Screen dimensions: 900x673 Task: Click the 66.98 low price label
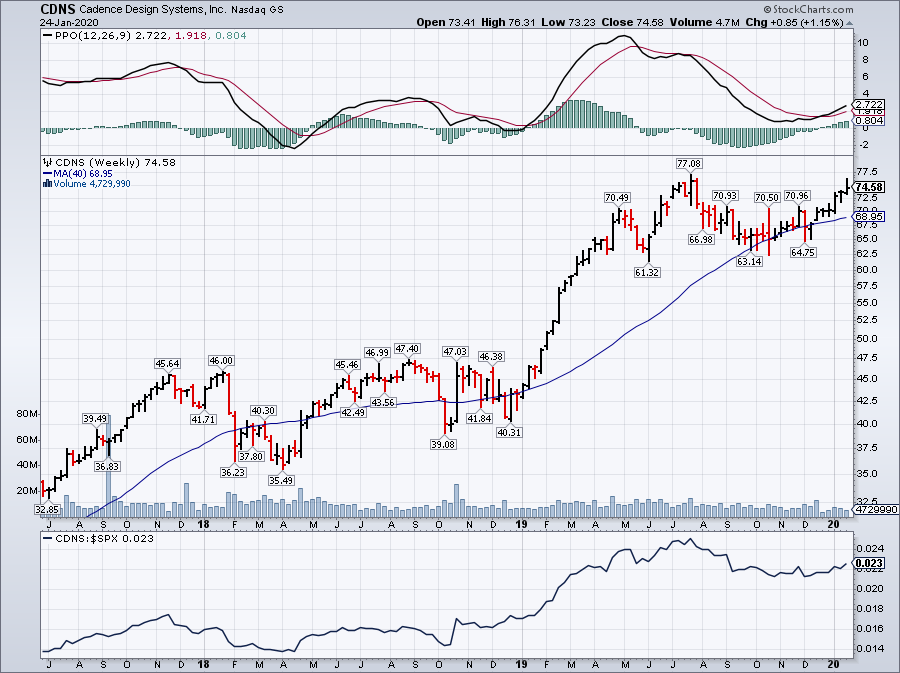click(701, 239)
